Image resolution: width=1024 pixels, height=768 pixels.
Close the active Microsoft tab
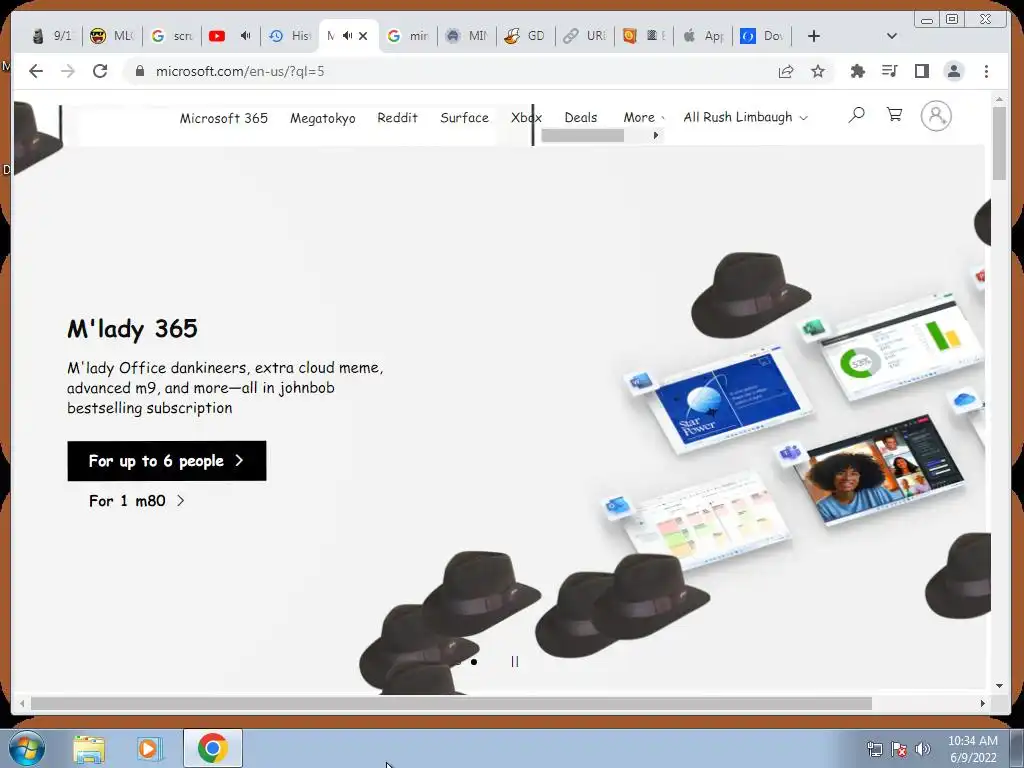[x=363, y=36]
